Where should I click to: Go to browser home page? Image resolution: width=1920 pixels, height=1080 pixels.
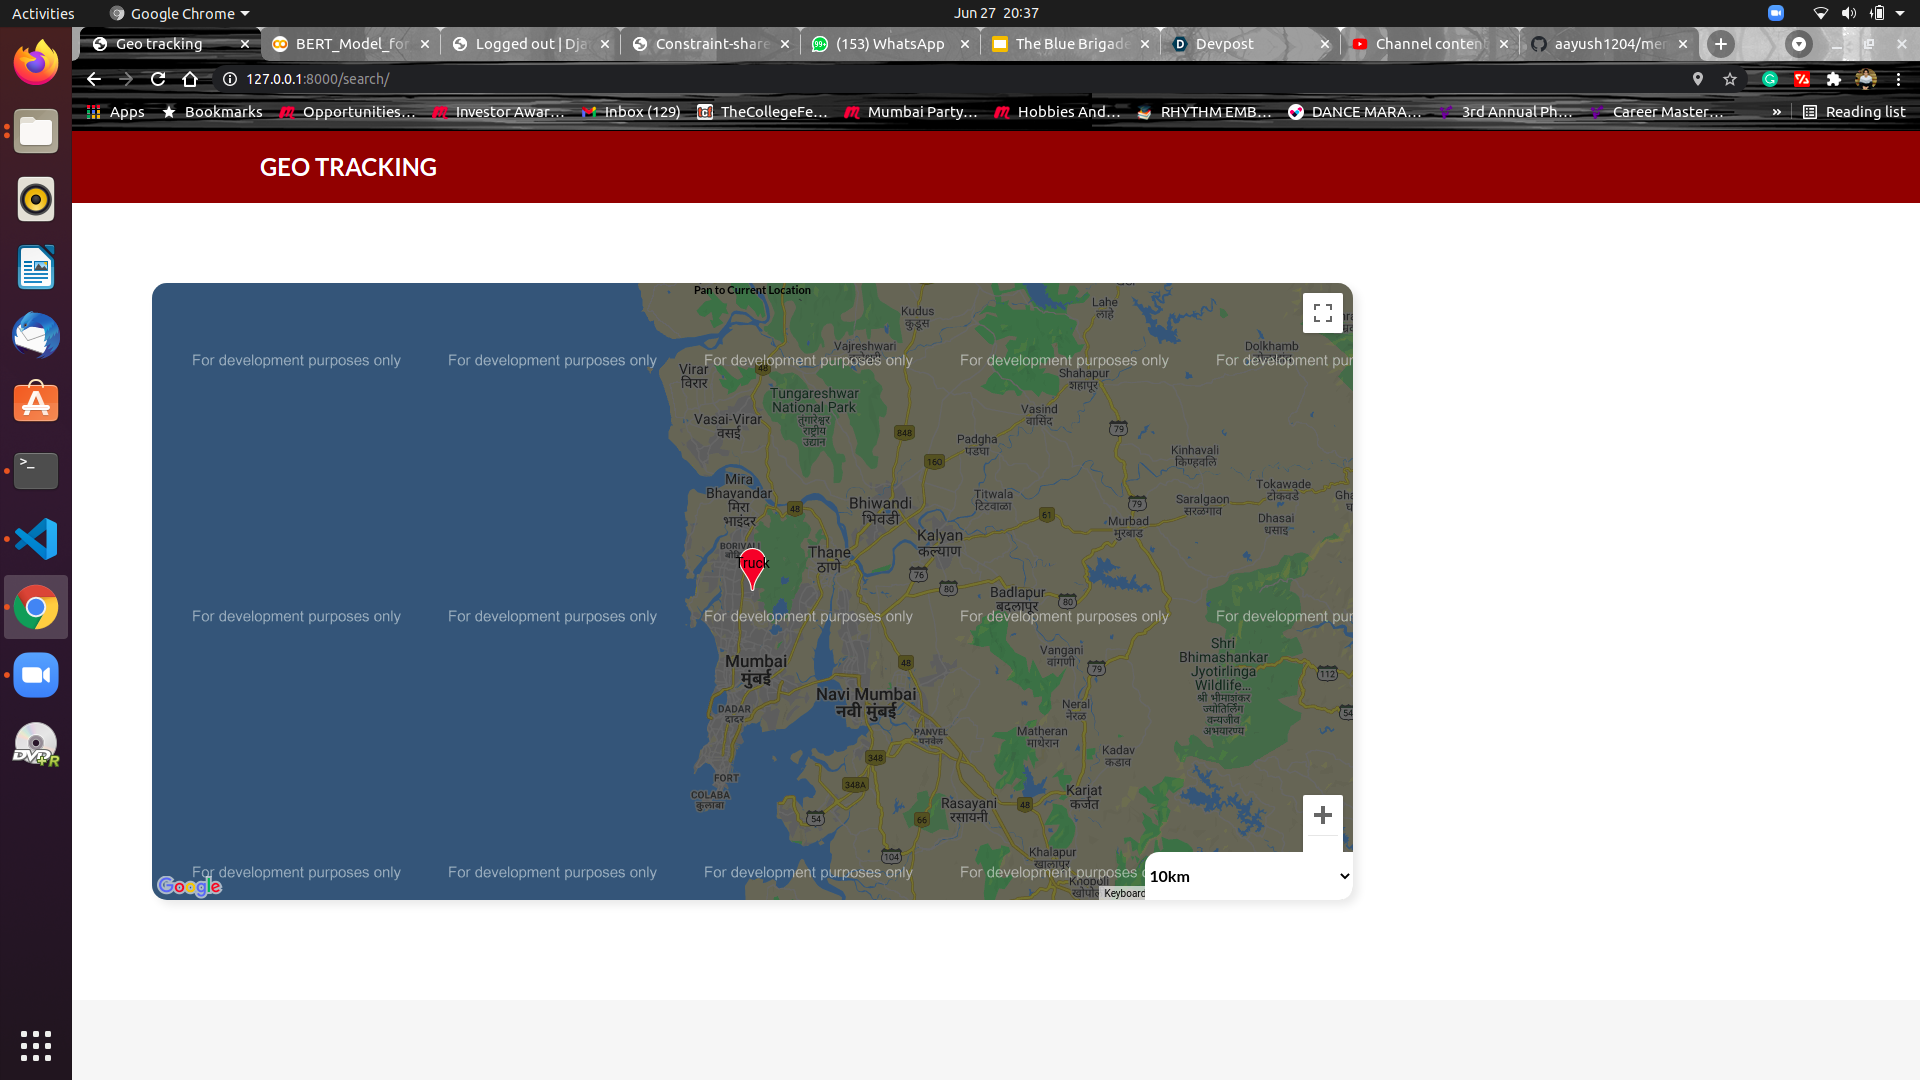click(x=190, y=79)
